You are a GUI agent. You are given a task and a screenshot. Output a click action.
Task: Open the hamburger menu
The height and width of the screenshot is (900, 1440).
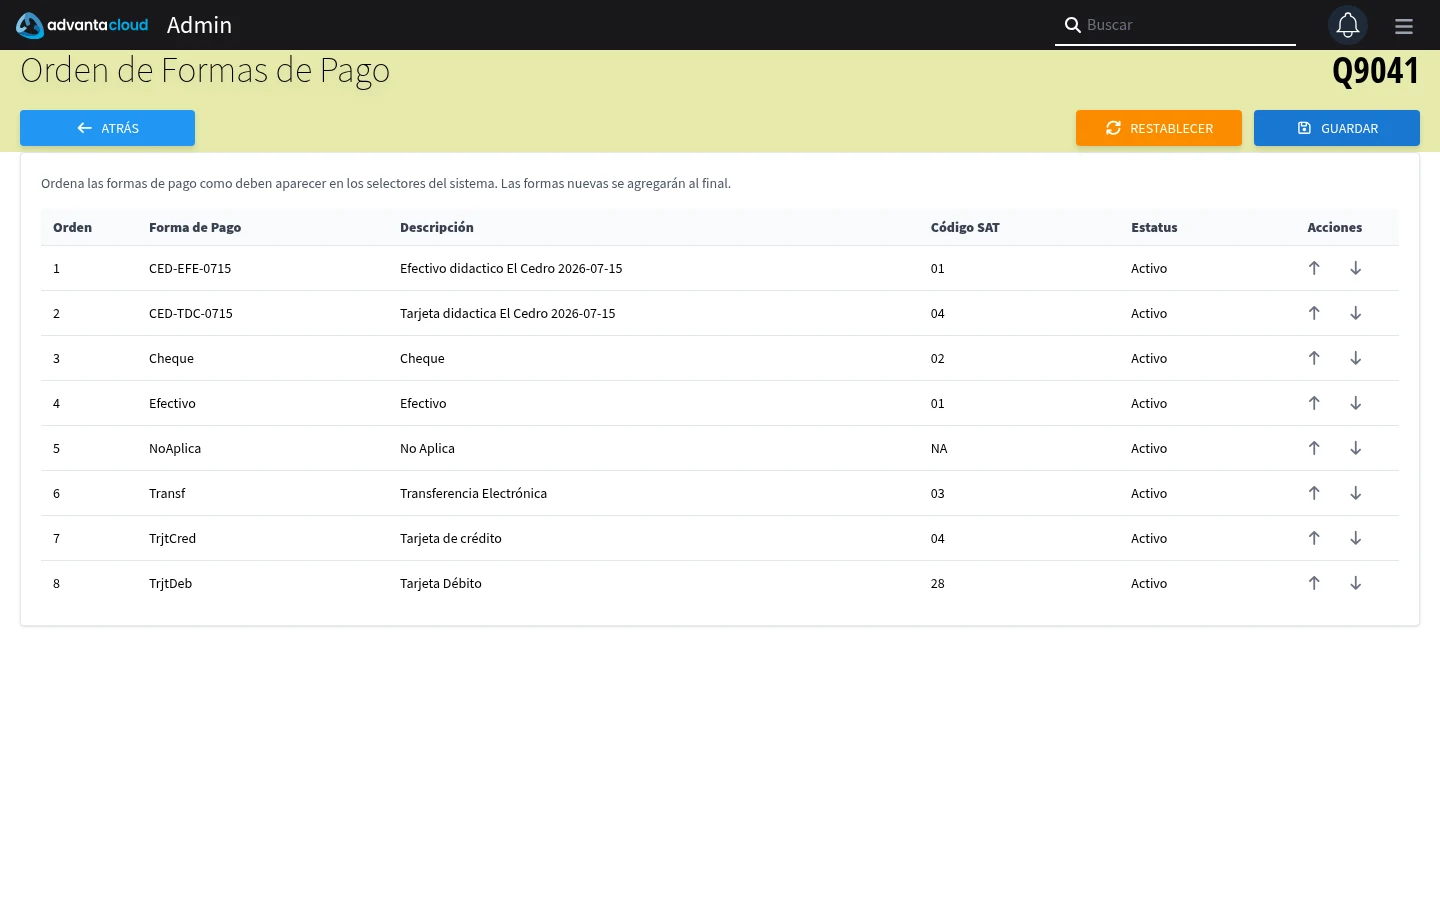point(1404,26)
